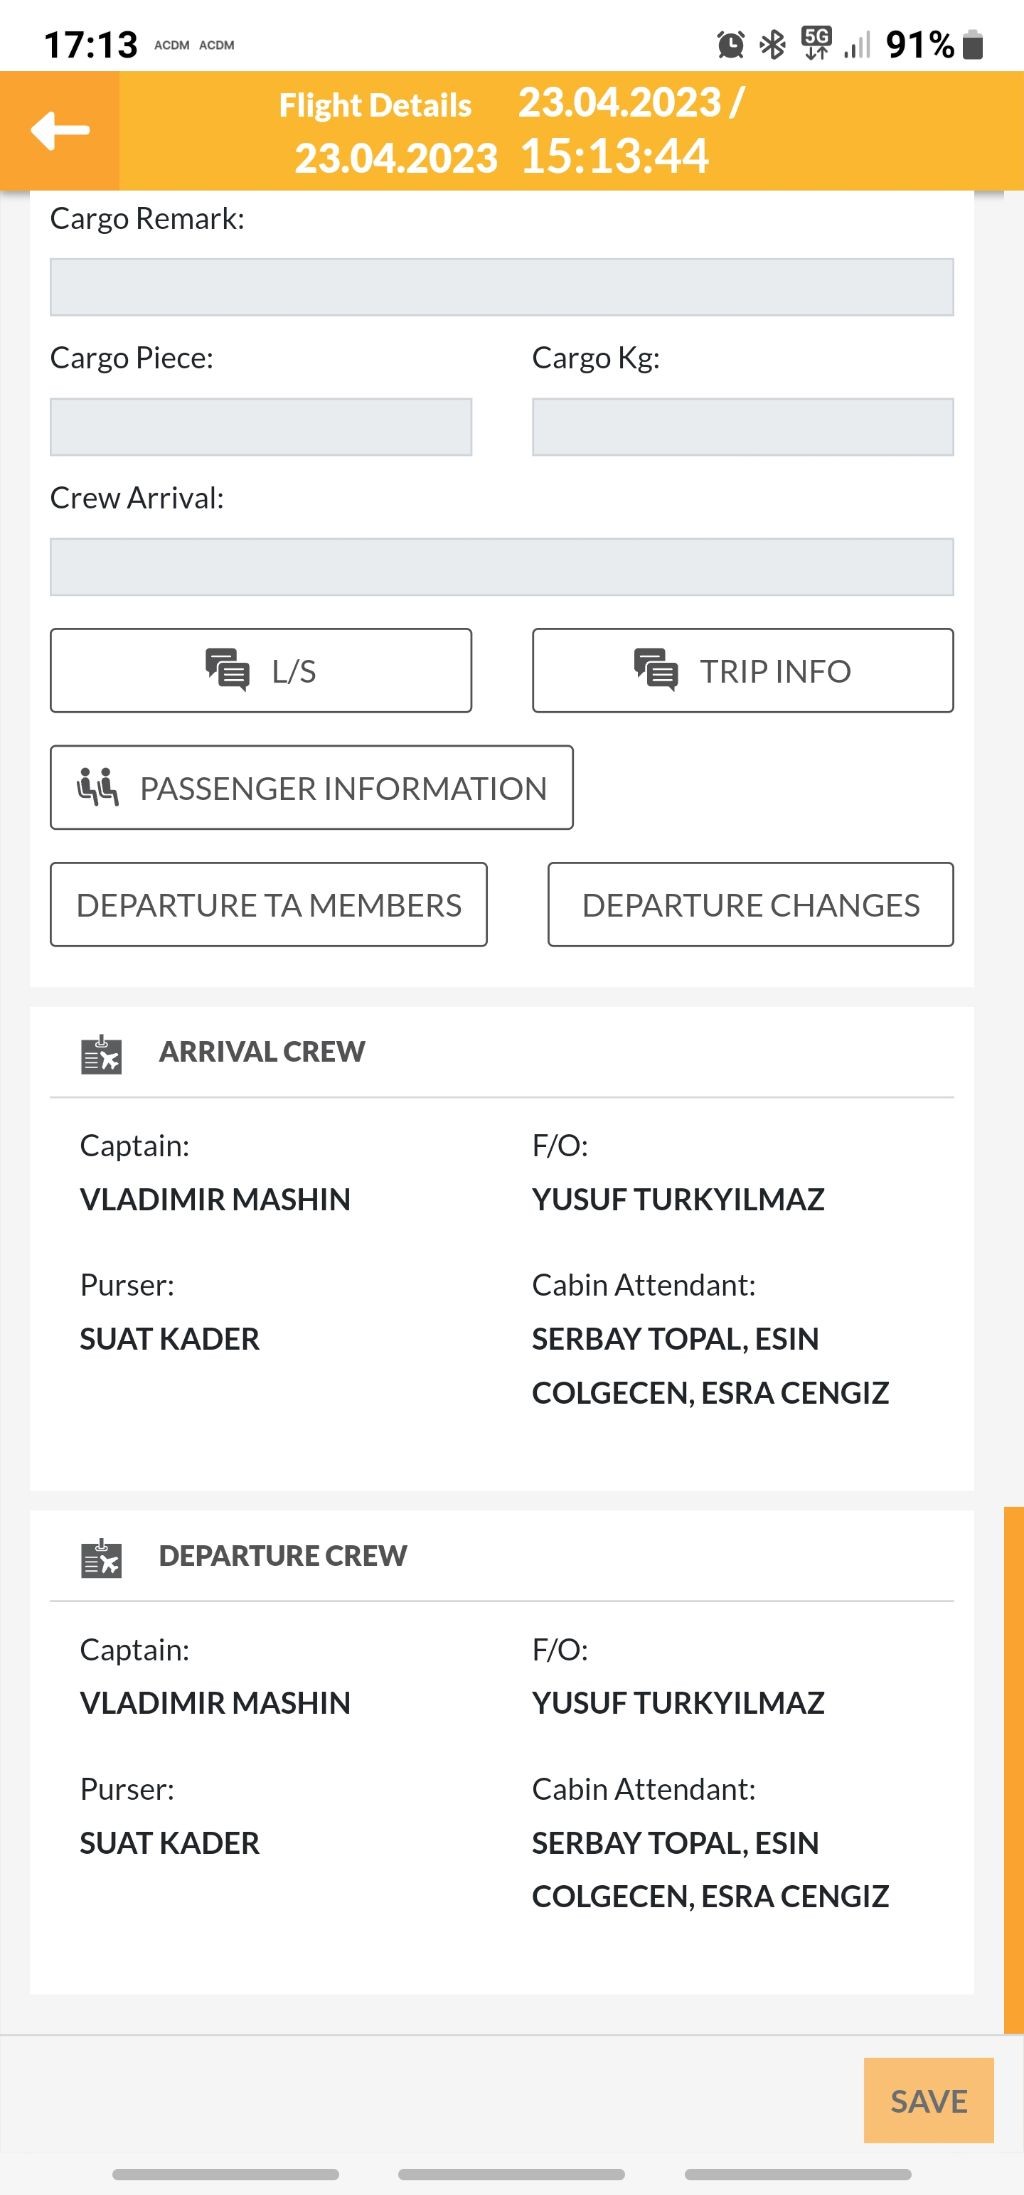Tap the Flight Details header title
1024x2195 pixels.
click(375, 105)
